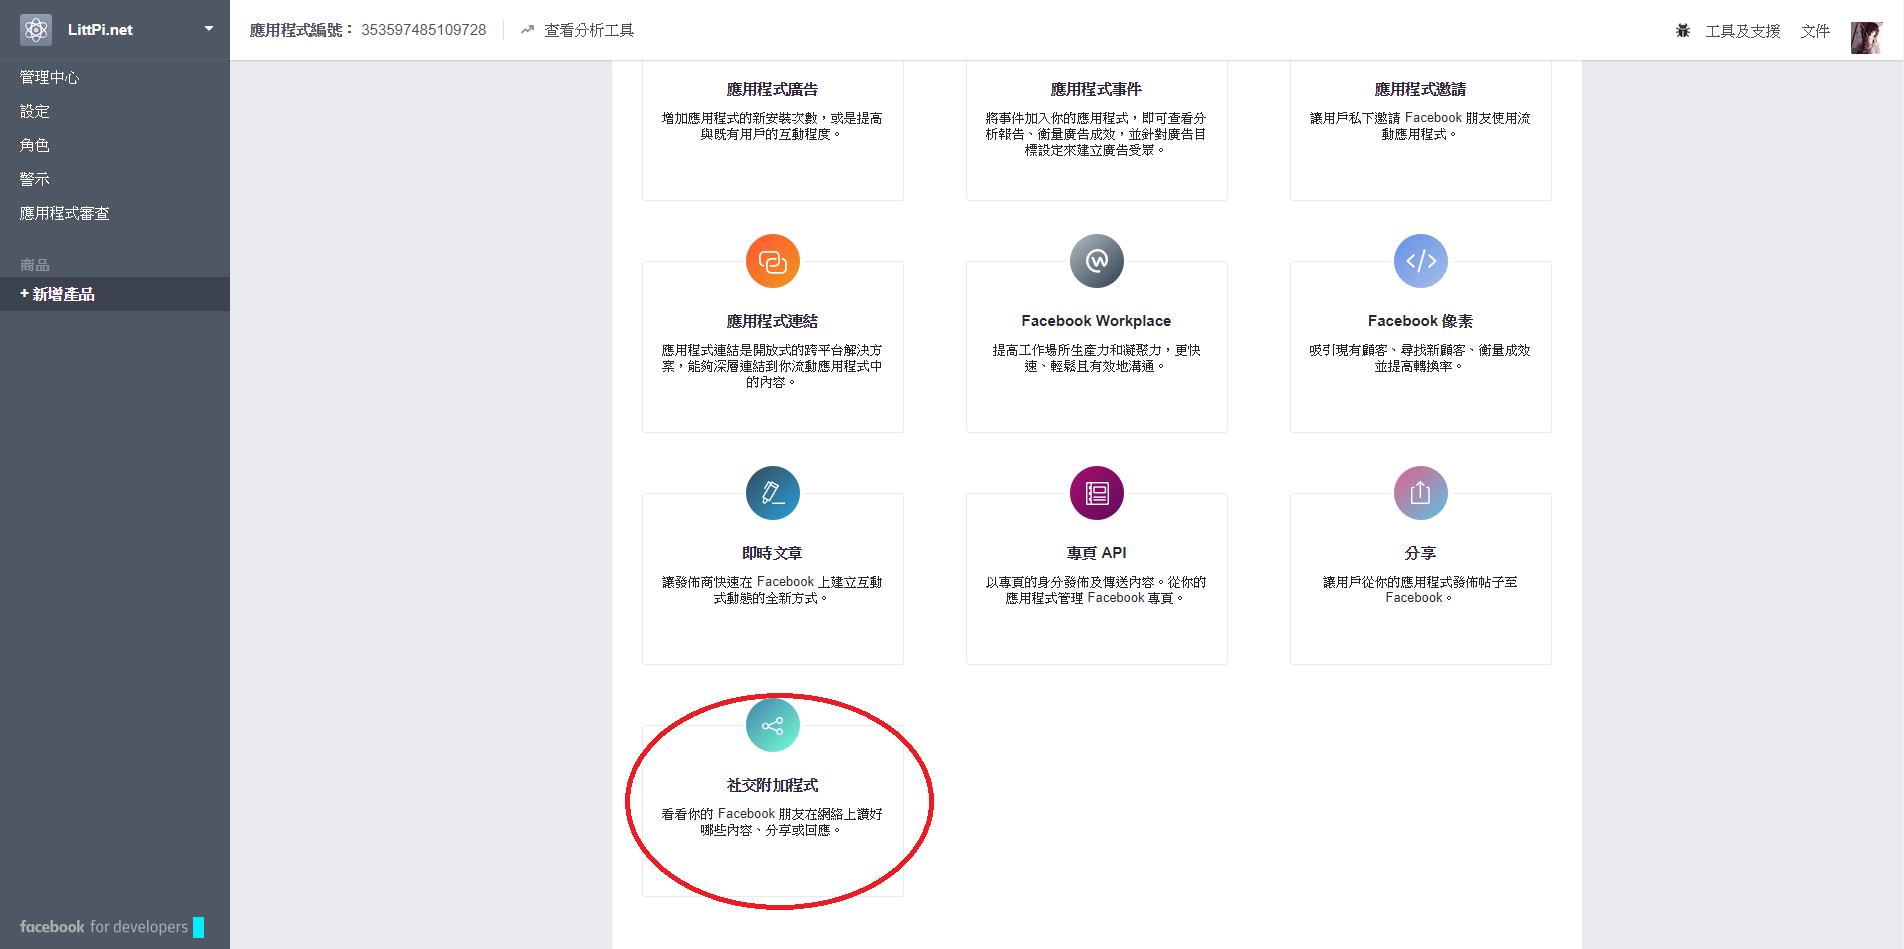Click the 查看分析工具 link
1904x949 pixels.
[589, 30]
